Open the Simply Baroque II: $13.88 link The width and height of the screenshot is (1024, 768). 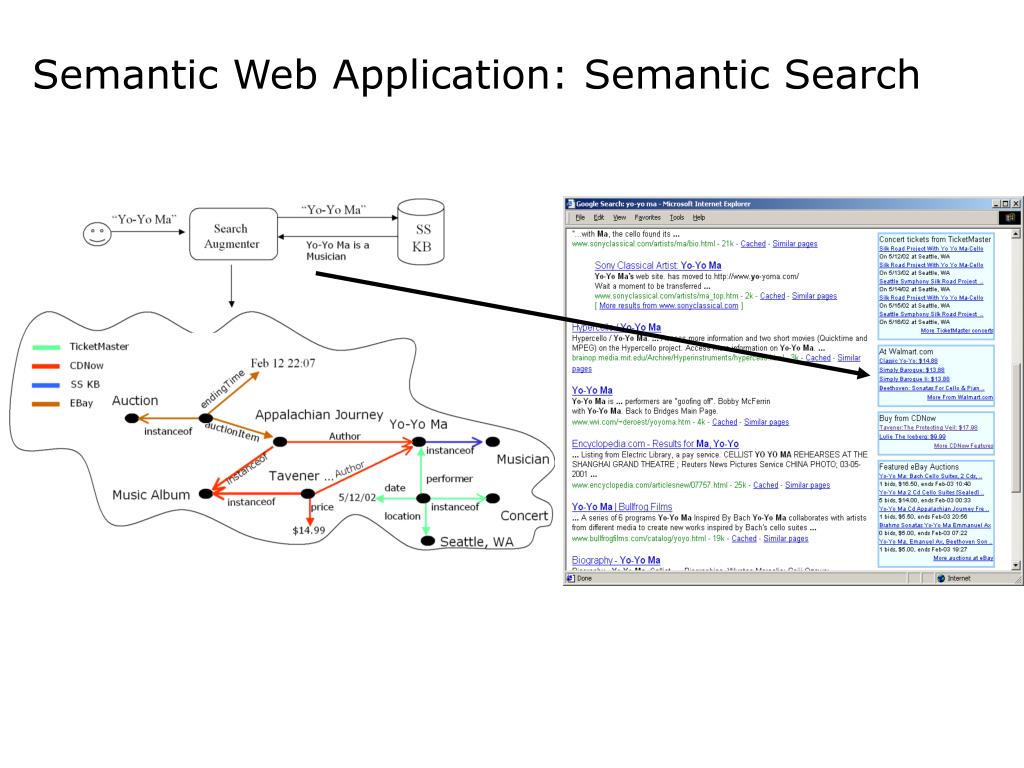(x=914, y=379)
